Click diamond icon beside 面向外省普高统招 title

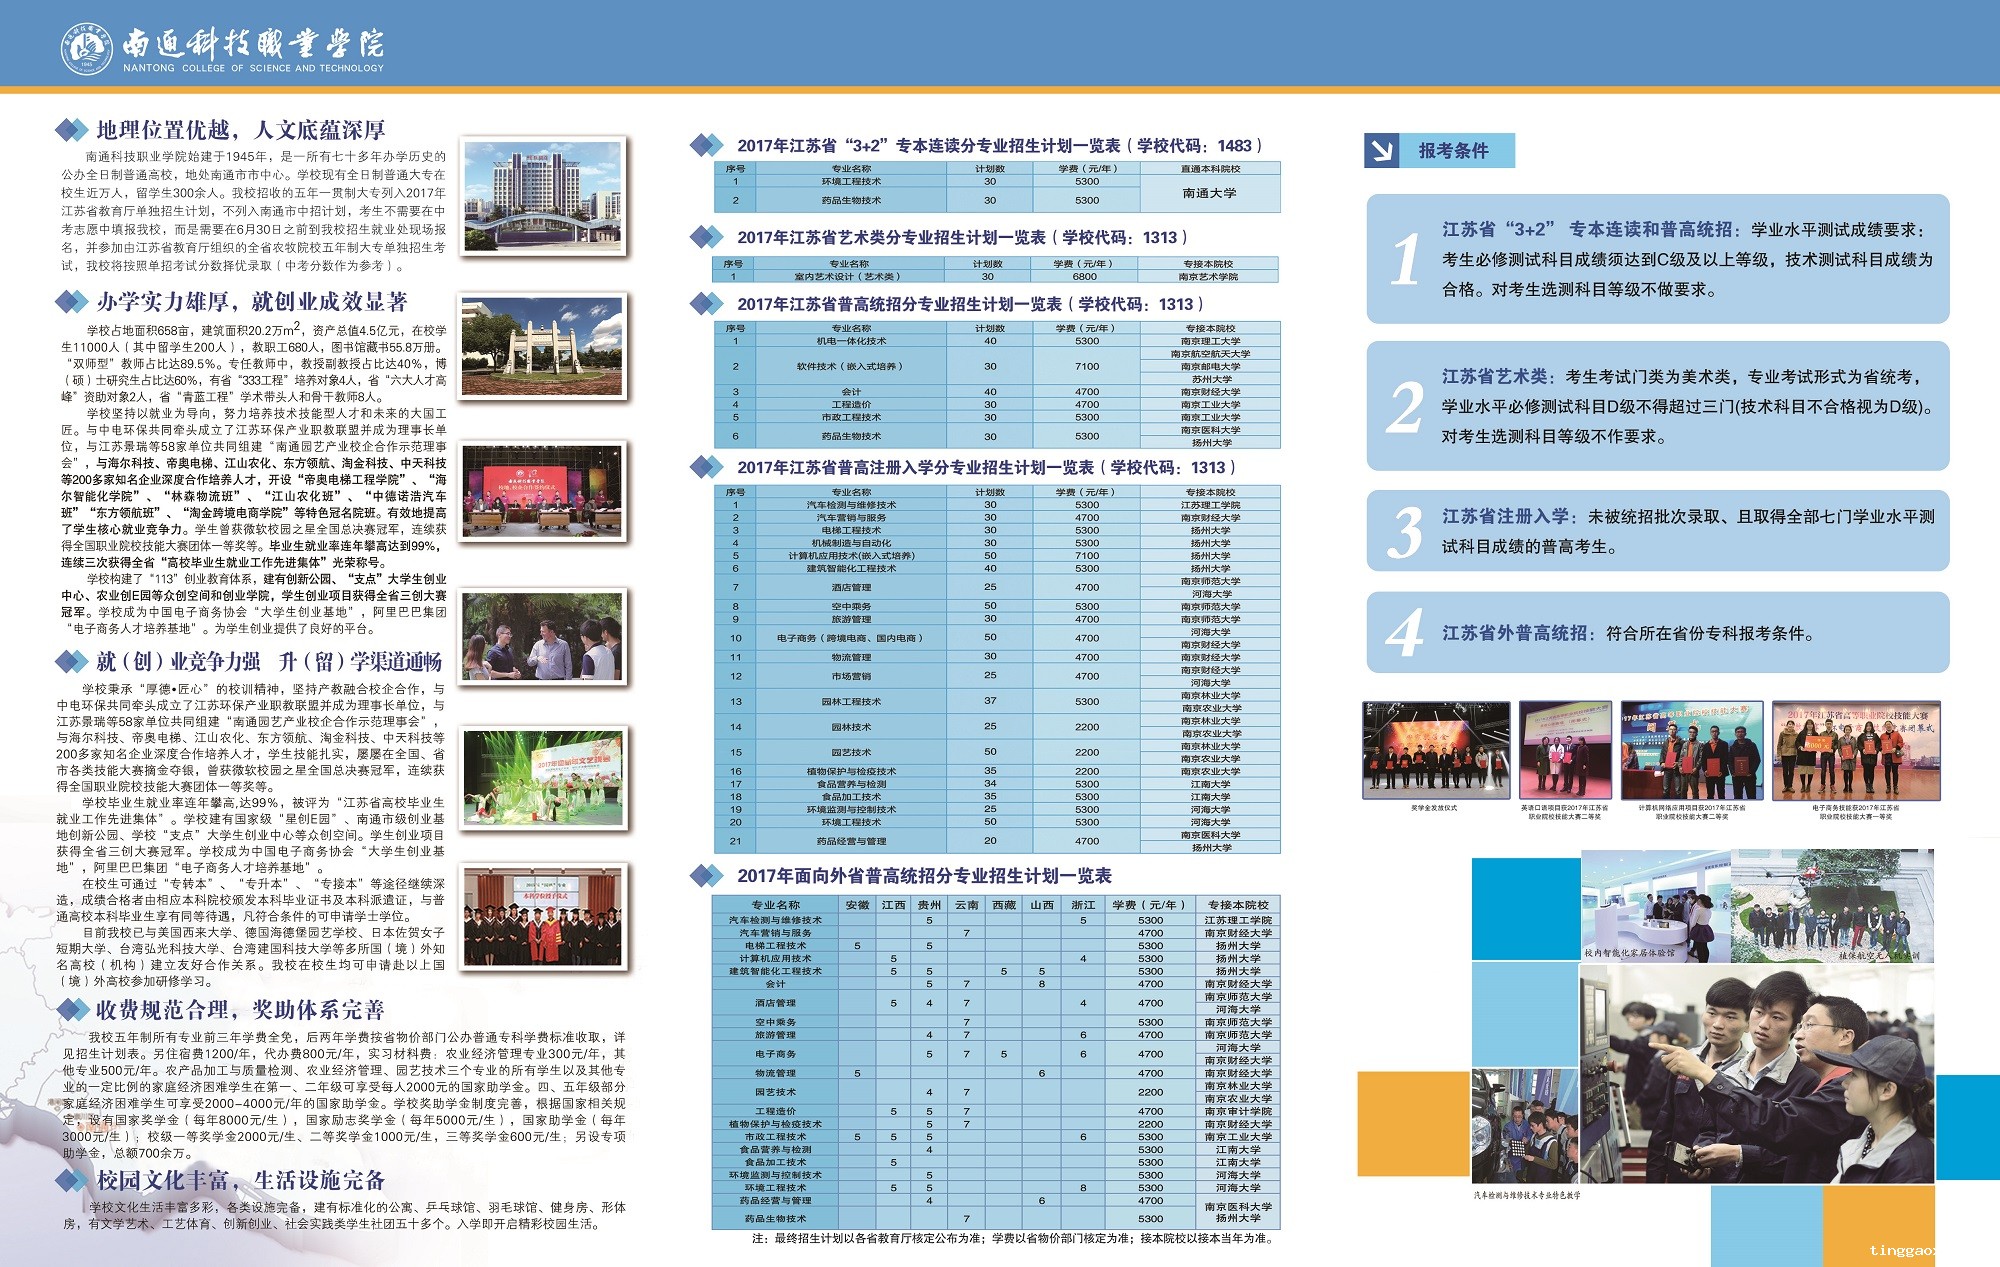(x=707, y=876)
